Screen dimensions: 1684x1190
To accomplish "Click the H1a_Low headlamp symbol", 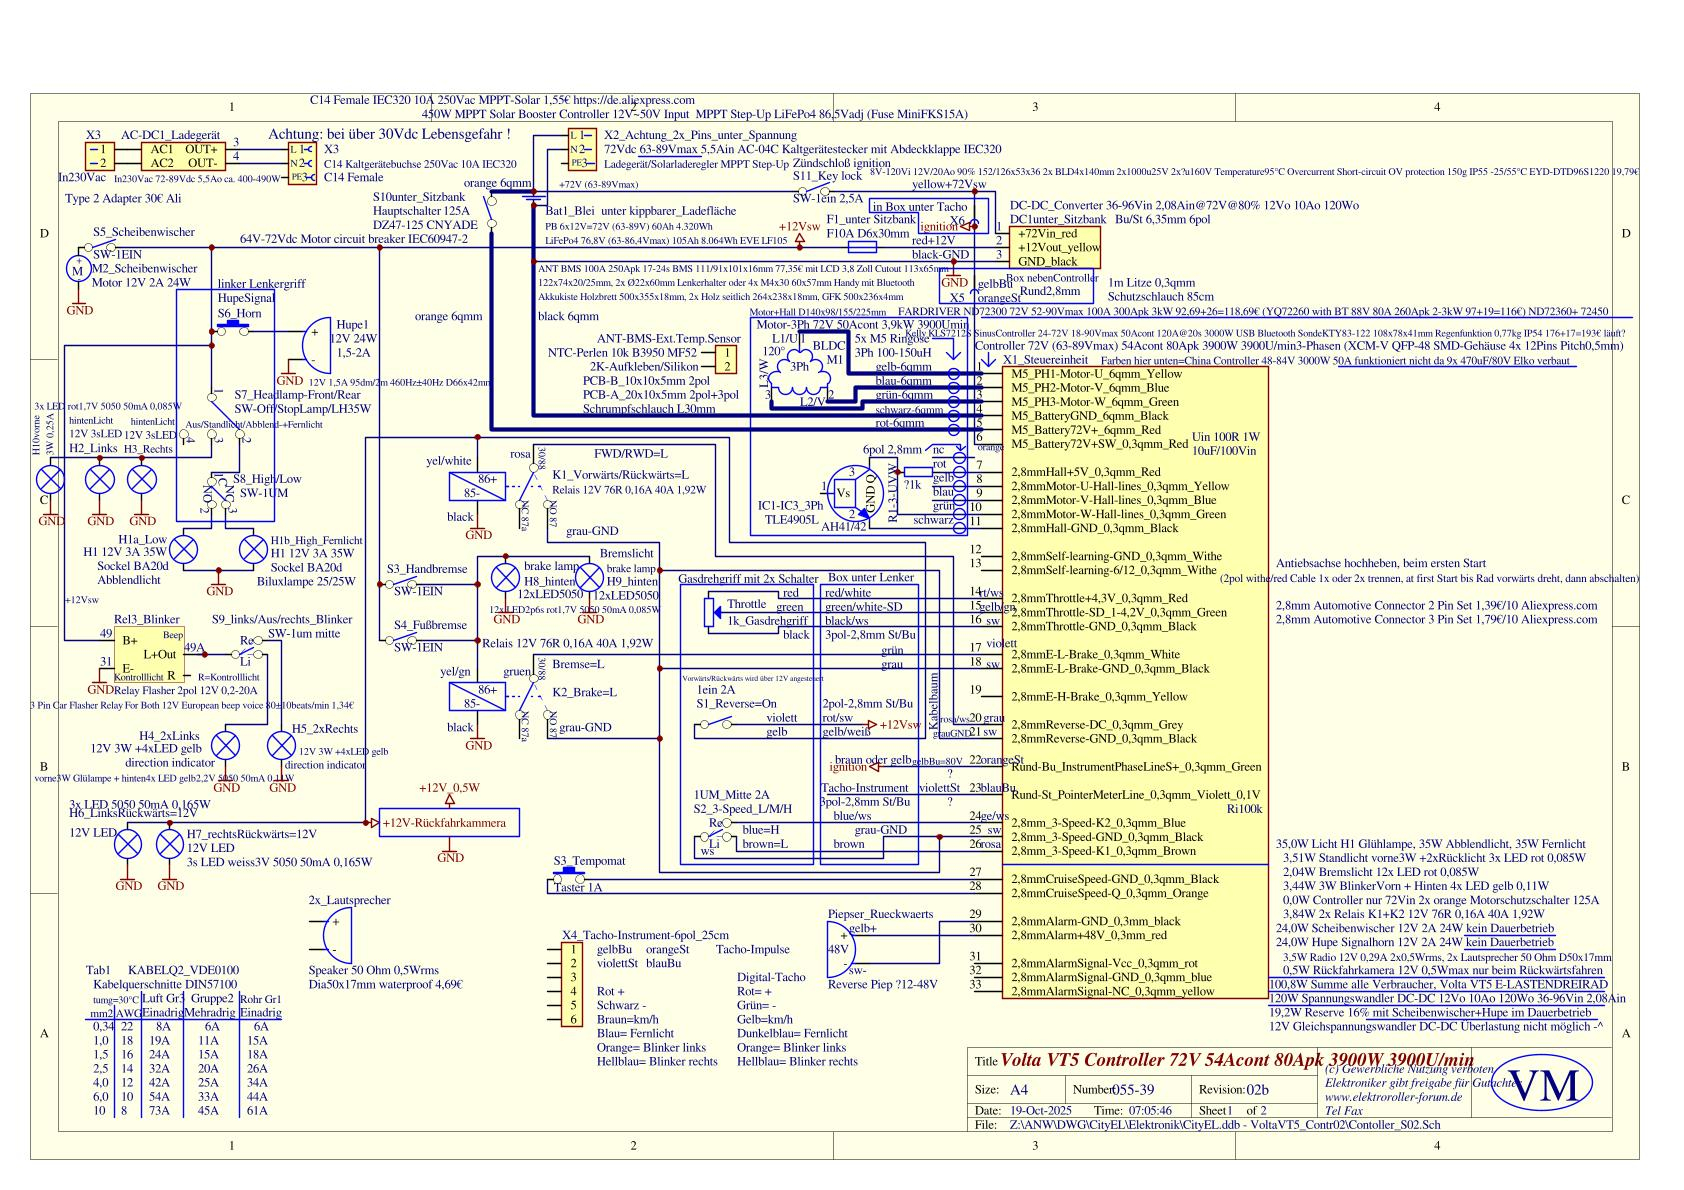I will pyautogui.click(x=184, y=549).
